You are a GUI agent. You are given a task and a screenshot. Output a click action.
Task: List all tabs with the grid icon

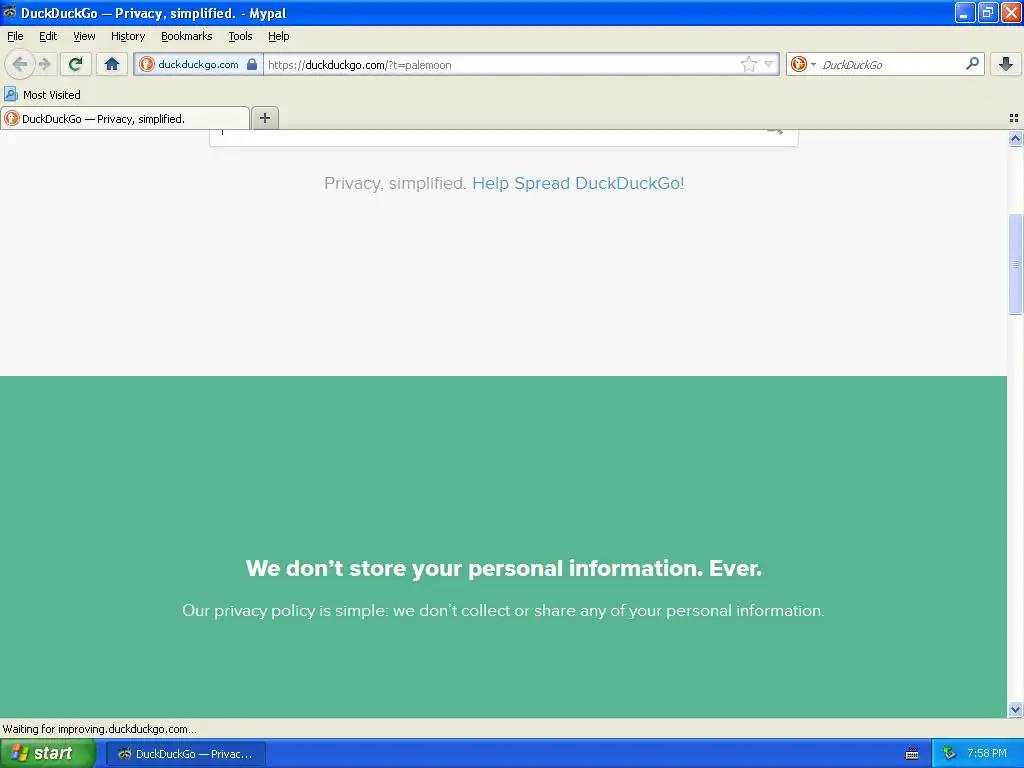1014,118
